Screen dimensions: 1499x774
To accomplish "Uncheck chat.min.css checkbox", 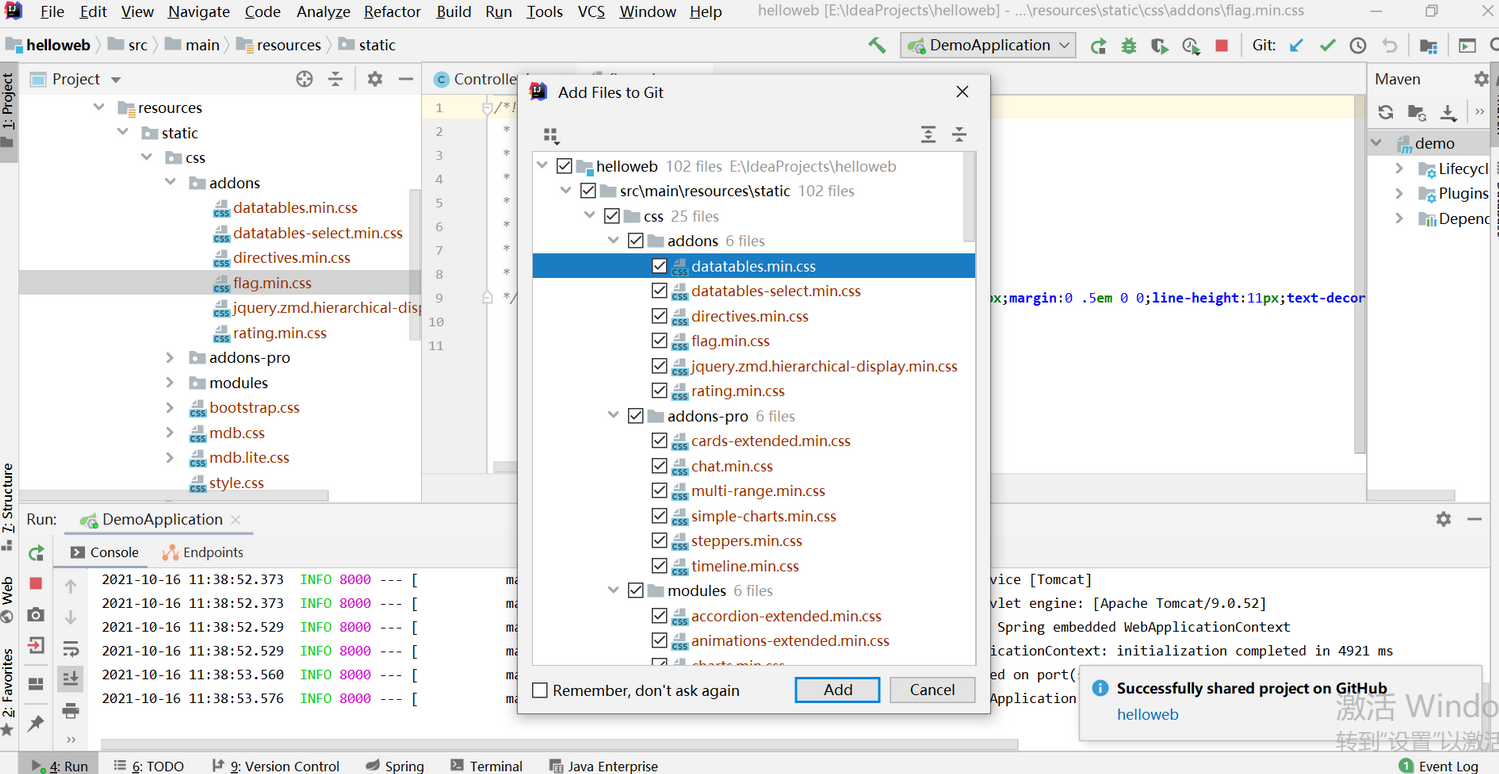I will pyautogui.click(x=659, y=466).
